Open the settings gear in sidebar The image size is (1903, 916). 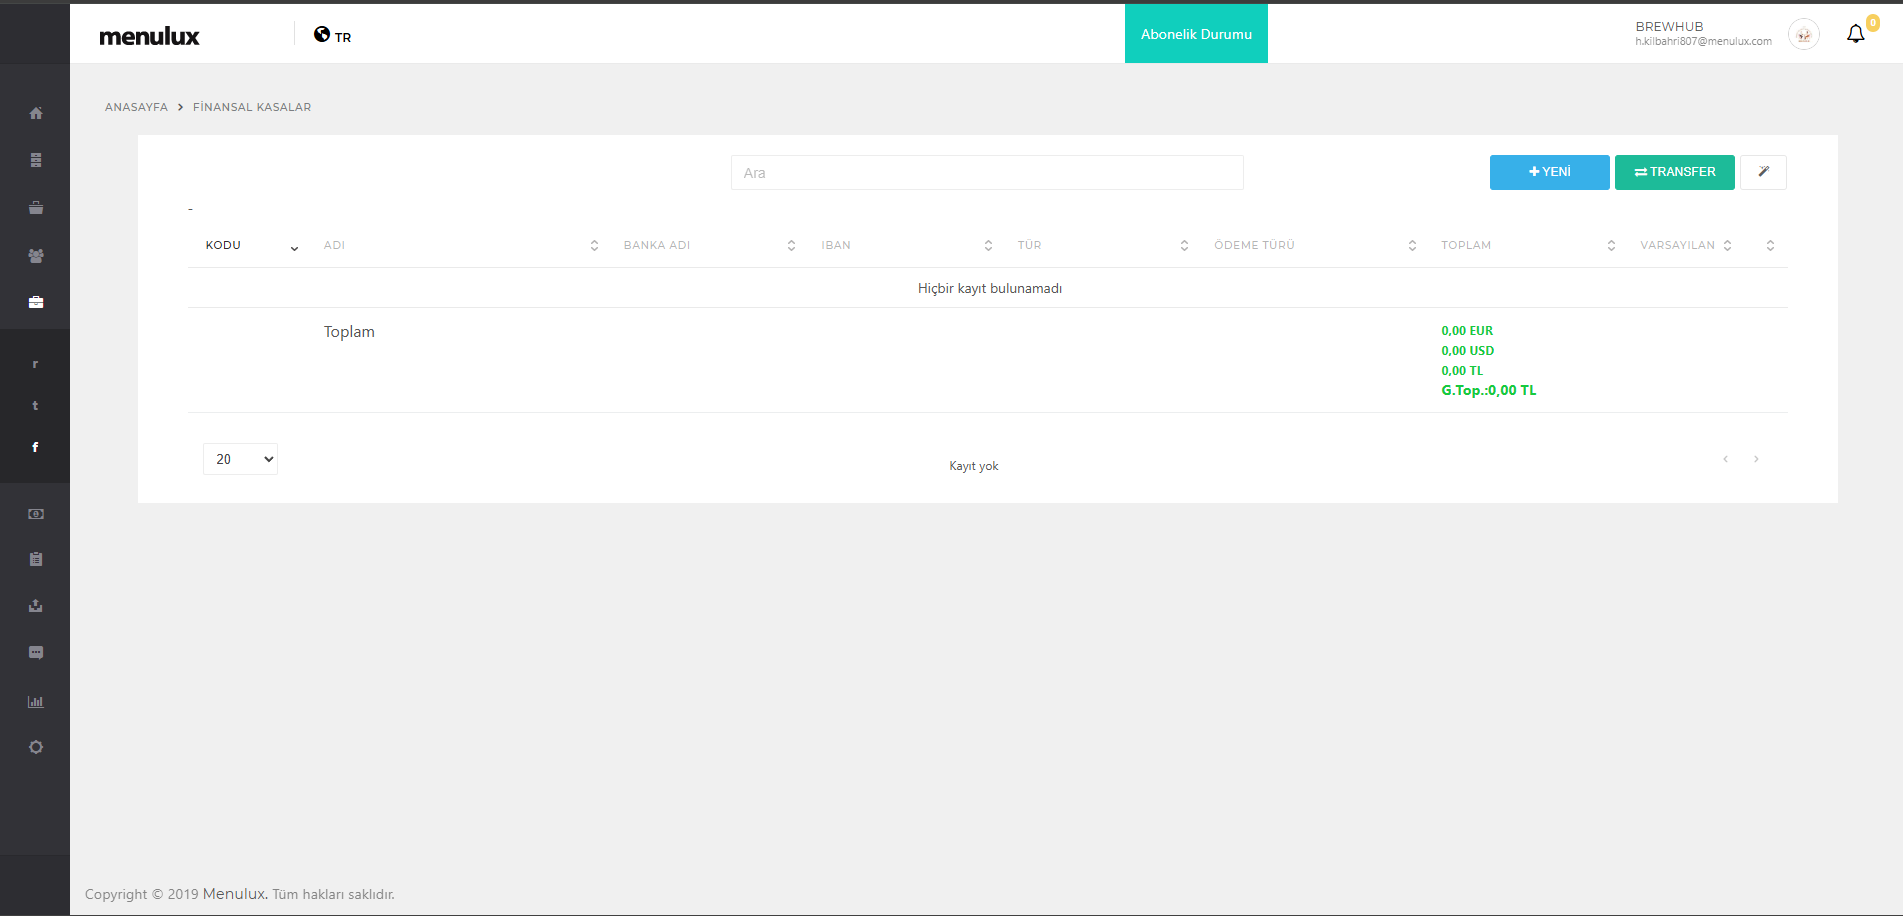36,747
